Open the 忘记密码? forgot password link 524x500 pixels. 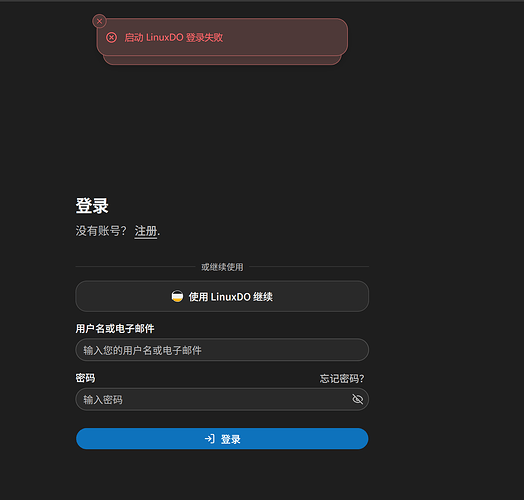342,378
